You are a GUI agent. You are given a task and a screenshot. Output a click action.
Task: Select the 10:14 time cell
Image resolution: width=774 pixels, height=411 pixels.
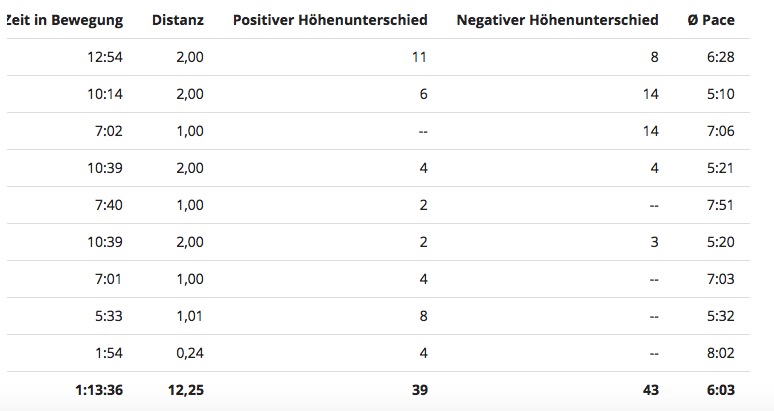coord(105,94)
